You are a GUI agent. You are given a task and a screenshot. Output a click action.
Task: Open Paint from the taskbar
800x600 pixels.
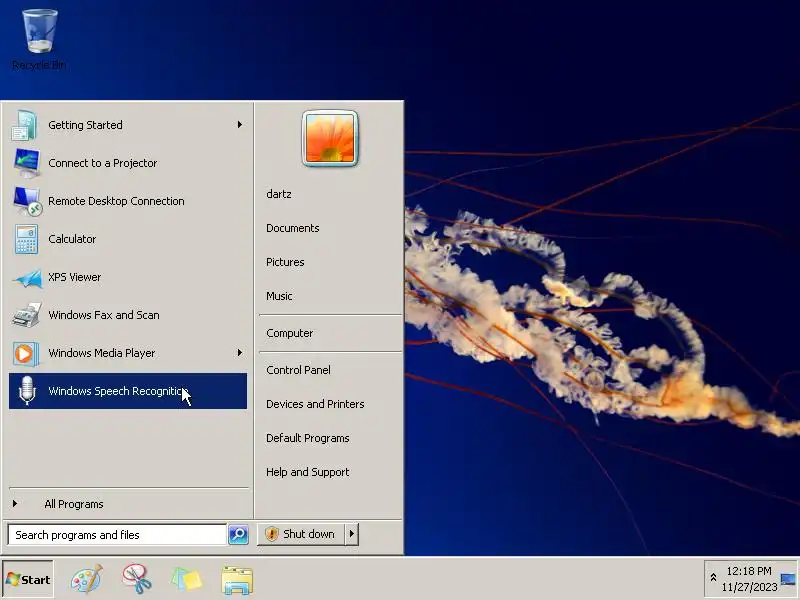(x=87, y=580)
